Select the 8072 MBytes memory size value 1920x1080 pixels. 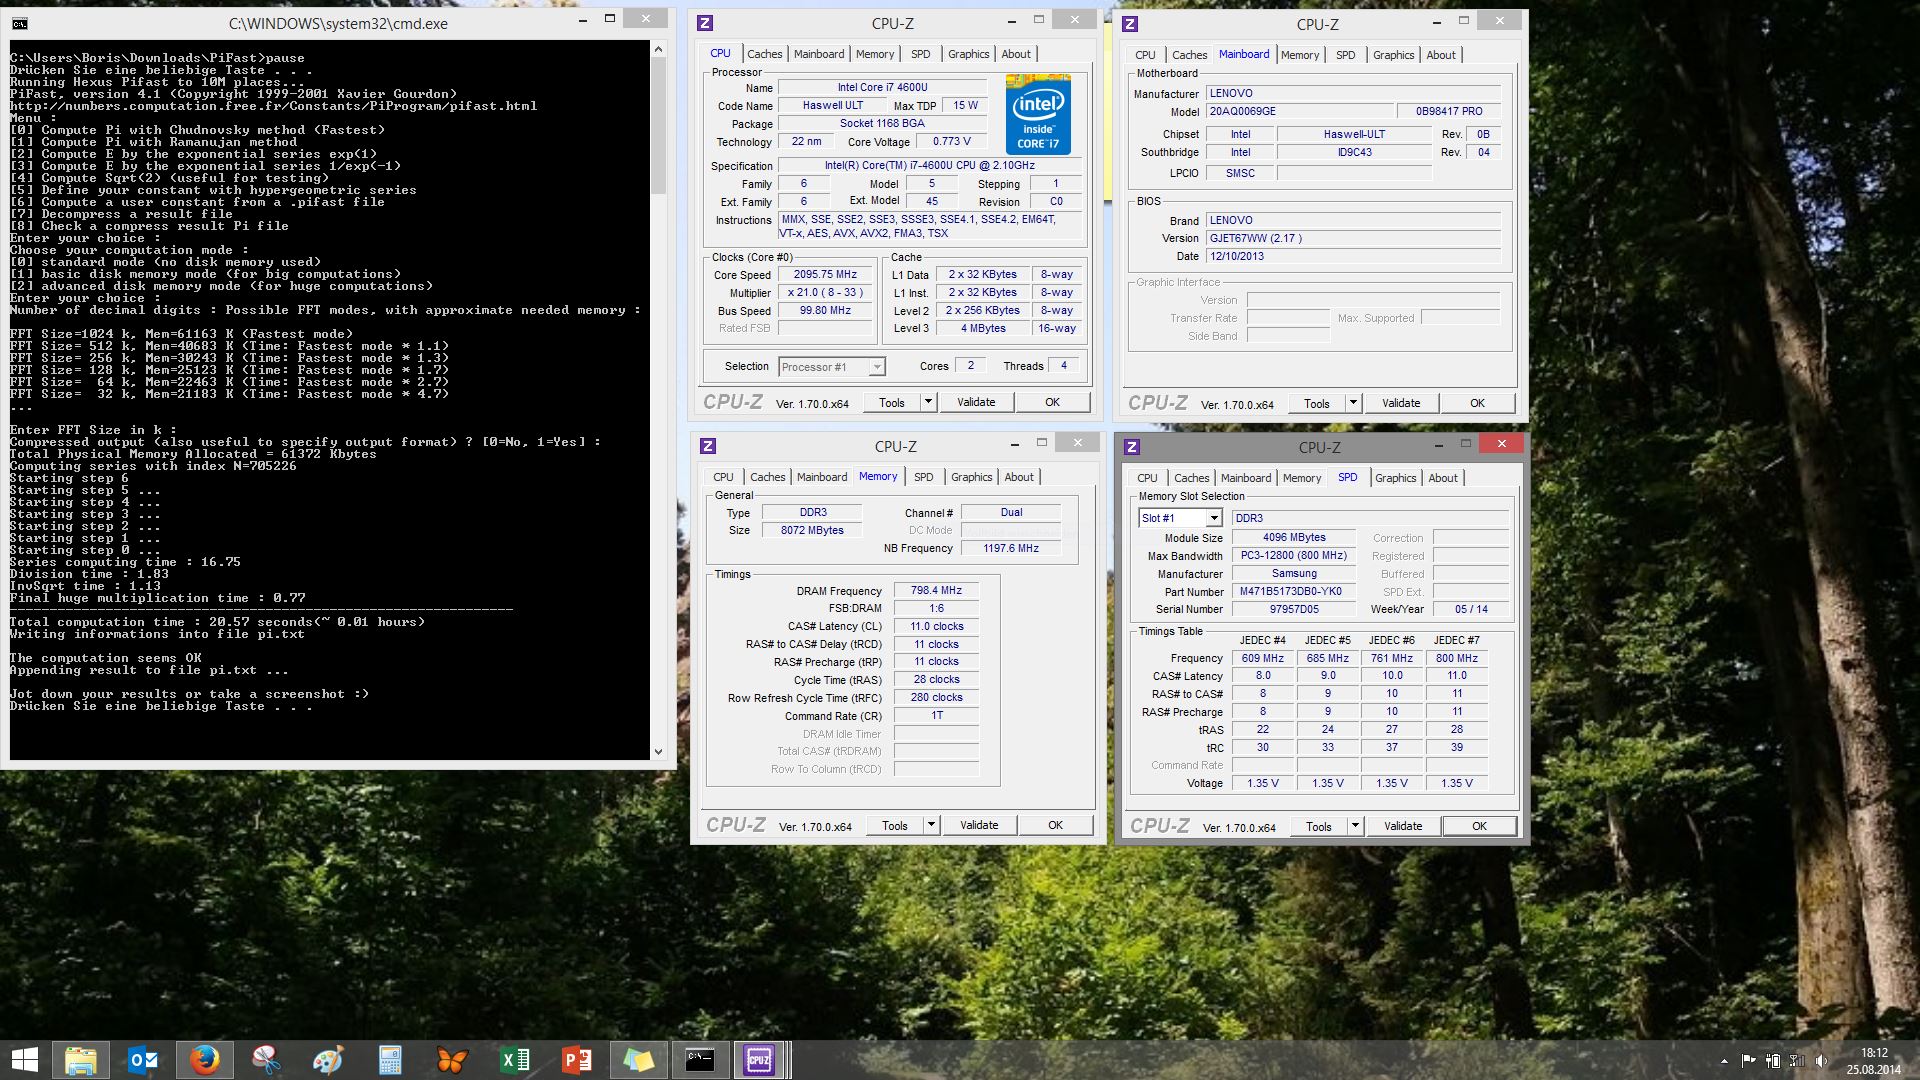click(812, 530)
